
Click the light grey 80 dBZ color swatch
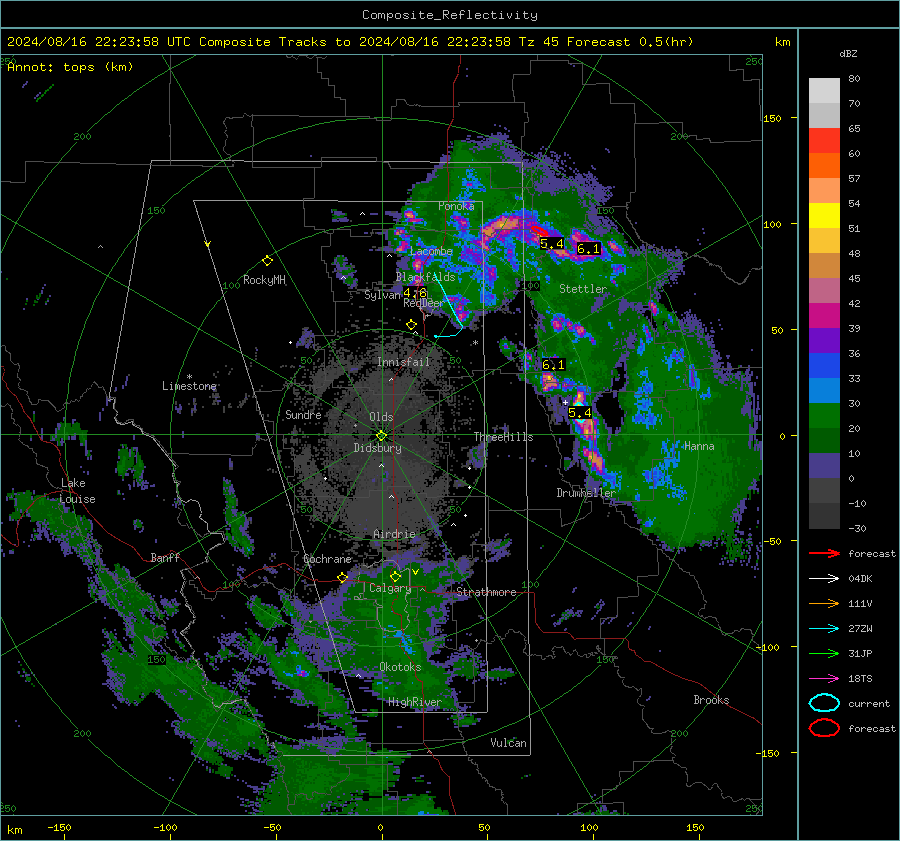[x=824, y=90]
